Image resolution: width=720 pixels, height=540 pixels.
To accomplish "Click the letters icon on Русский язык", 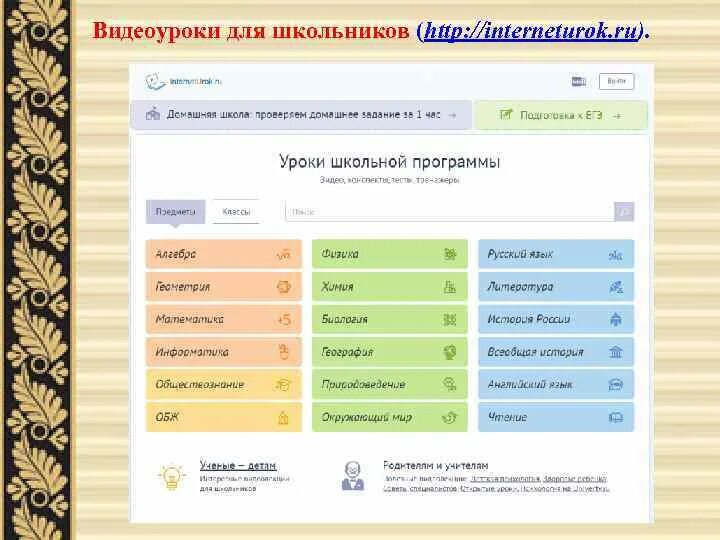I will coord(616,255).
